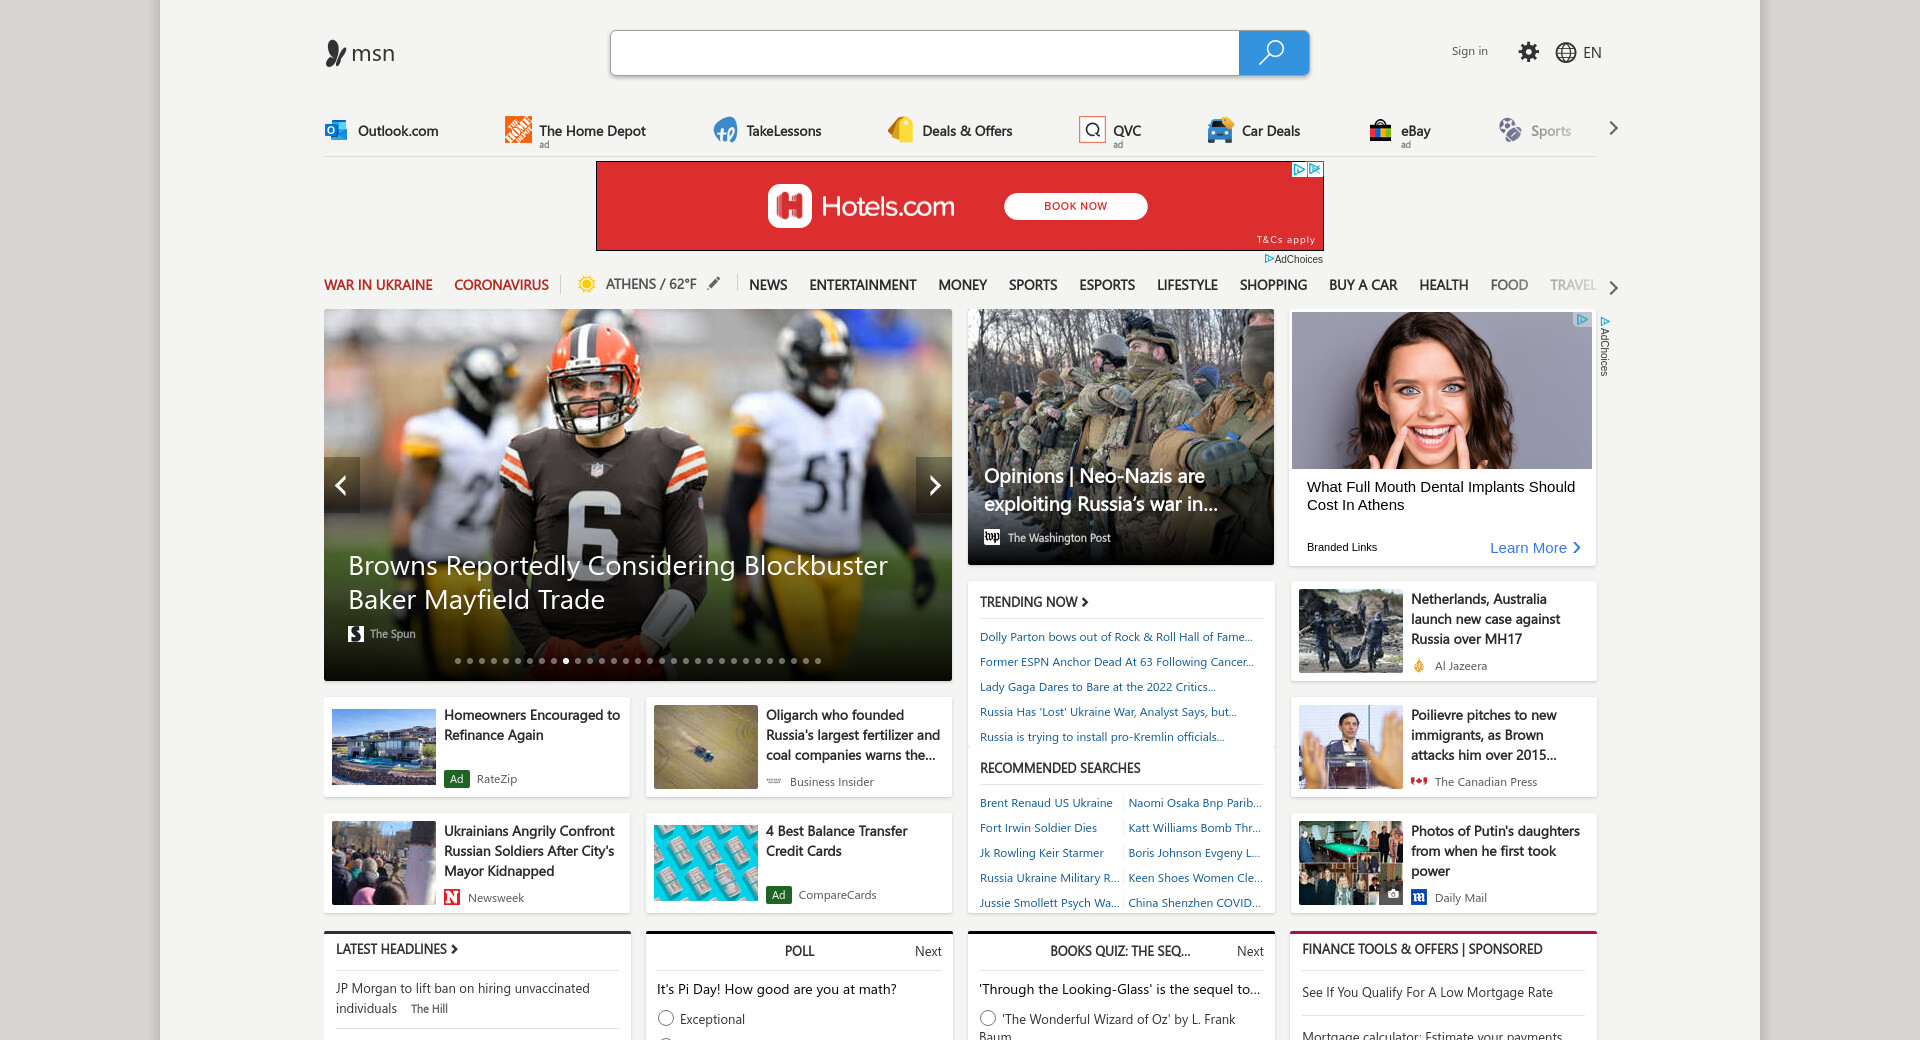Switch to the LIFESTYLE tab

[x=1187, y=285]
